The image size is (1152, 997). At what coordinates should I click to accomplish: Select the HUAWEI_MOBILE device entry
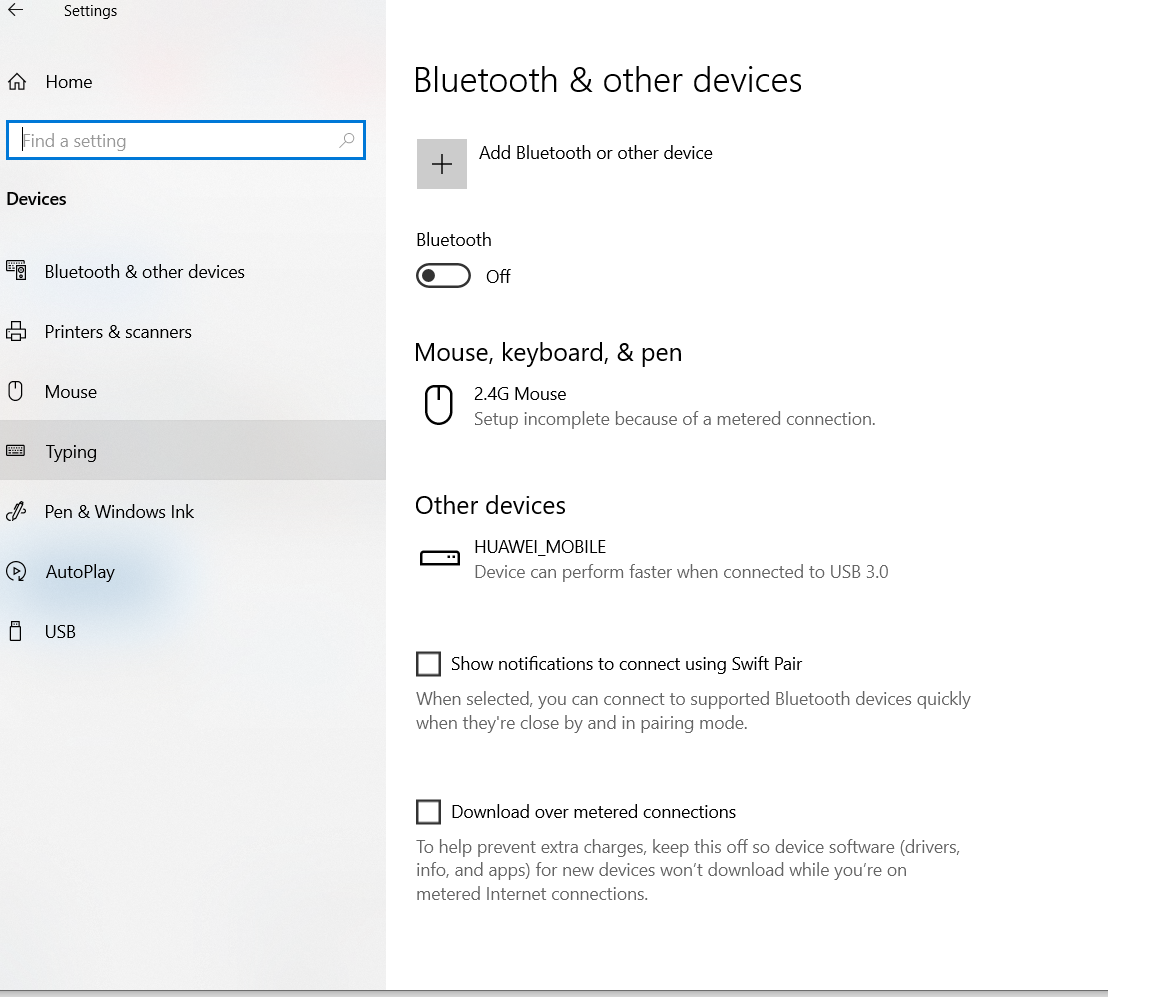point(682,558)
